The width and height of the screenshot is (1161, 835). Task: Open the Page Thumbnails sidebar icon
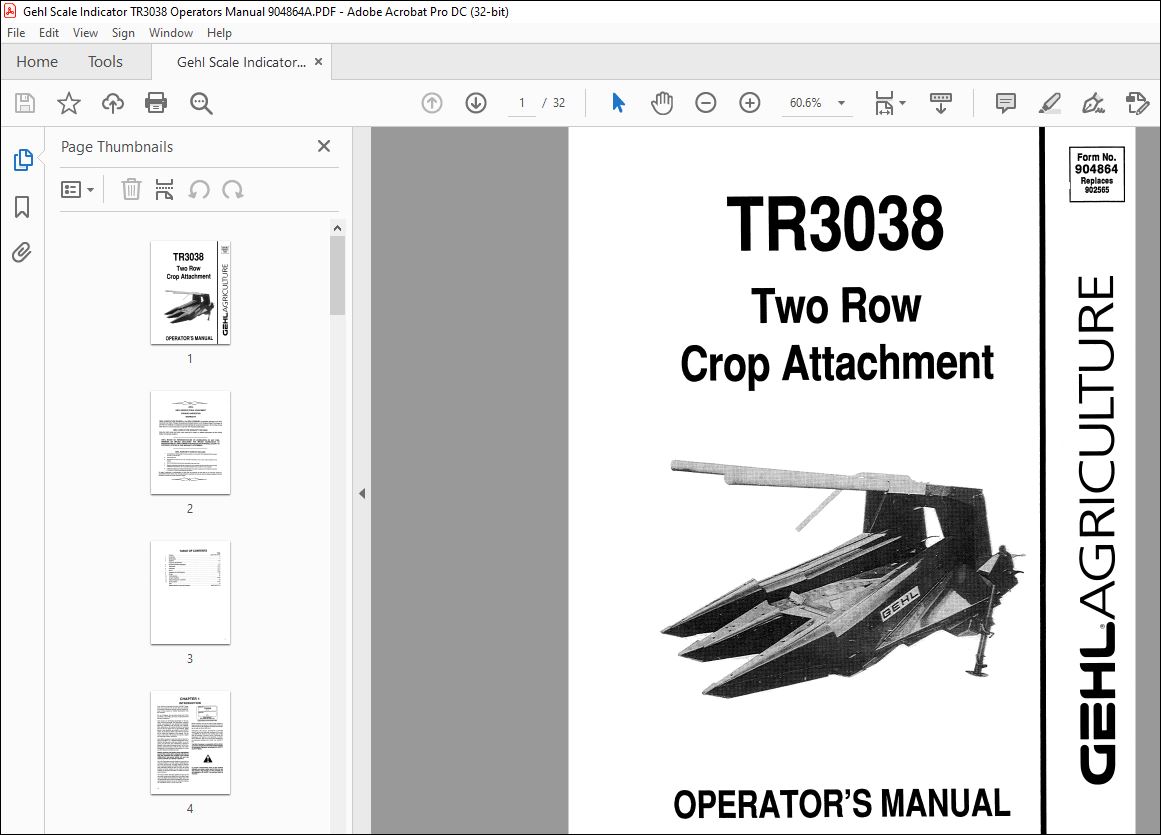[x=23, y=160]
